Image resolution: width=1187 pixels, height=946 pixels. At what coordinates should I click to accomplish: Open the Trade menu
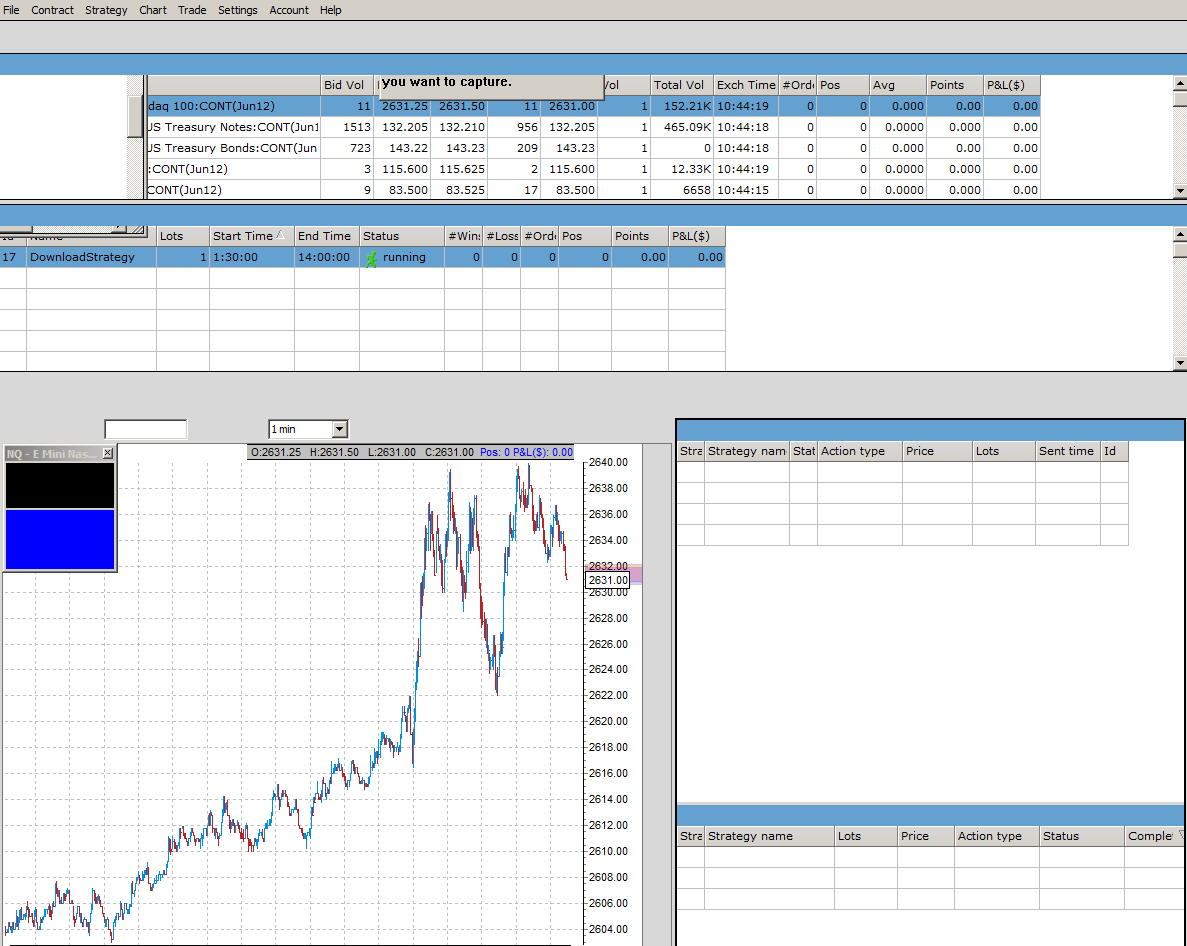pos(192,10)
